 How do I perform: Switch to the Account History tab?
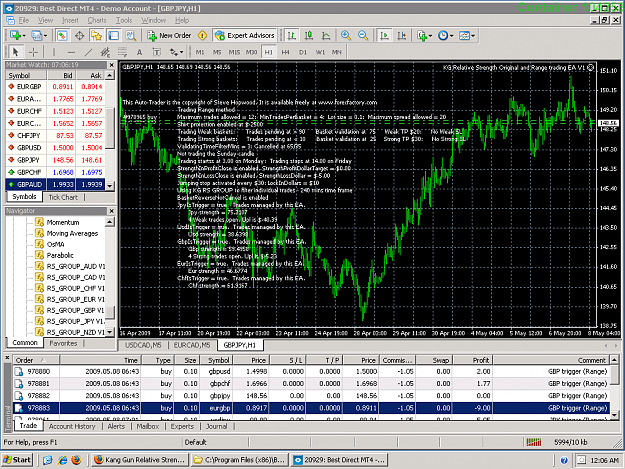(72, 426)
